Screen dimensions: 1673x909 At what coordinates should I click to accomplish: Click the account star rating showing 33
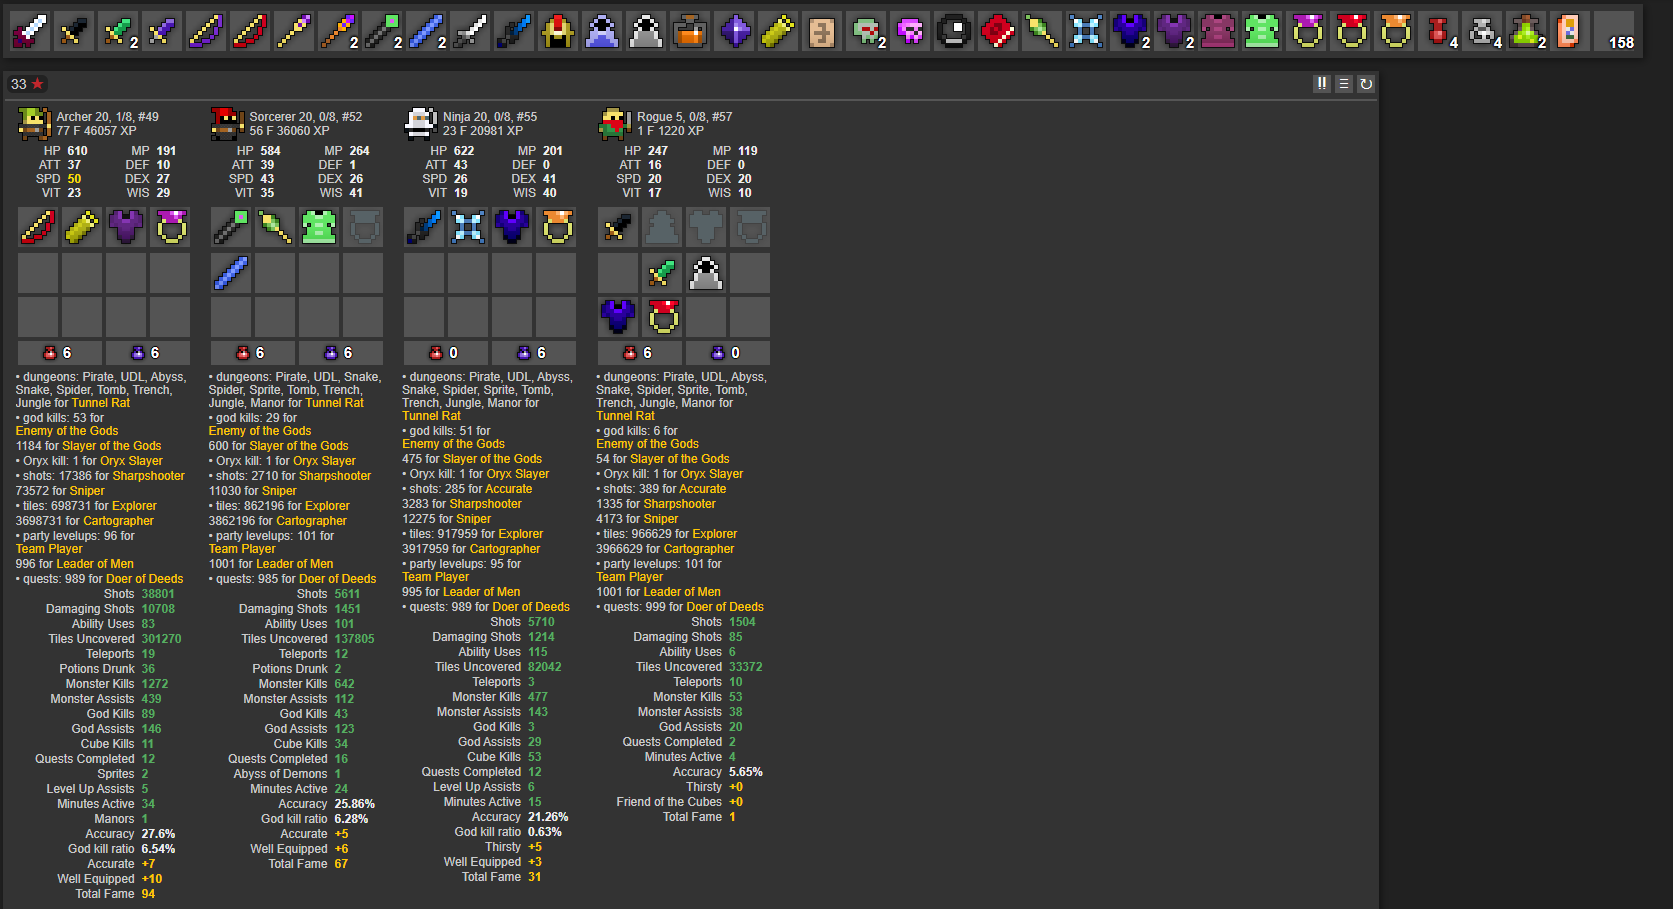28,84
